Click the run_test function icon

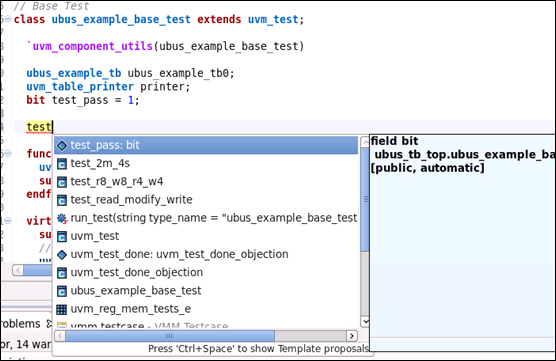point(62,218)
